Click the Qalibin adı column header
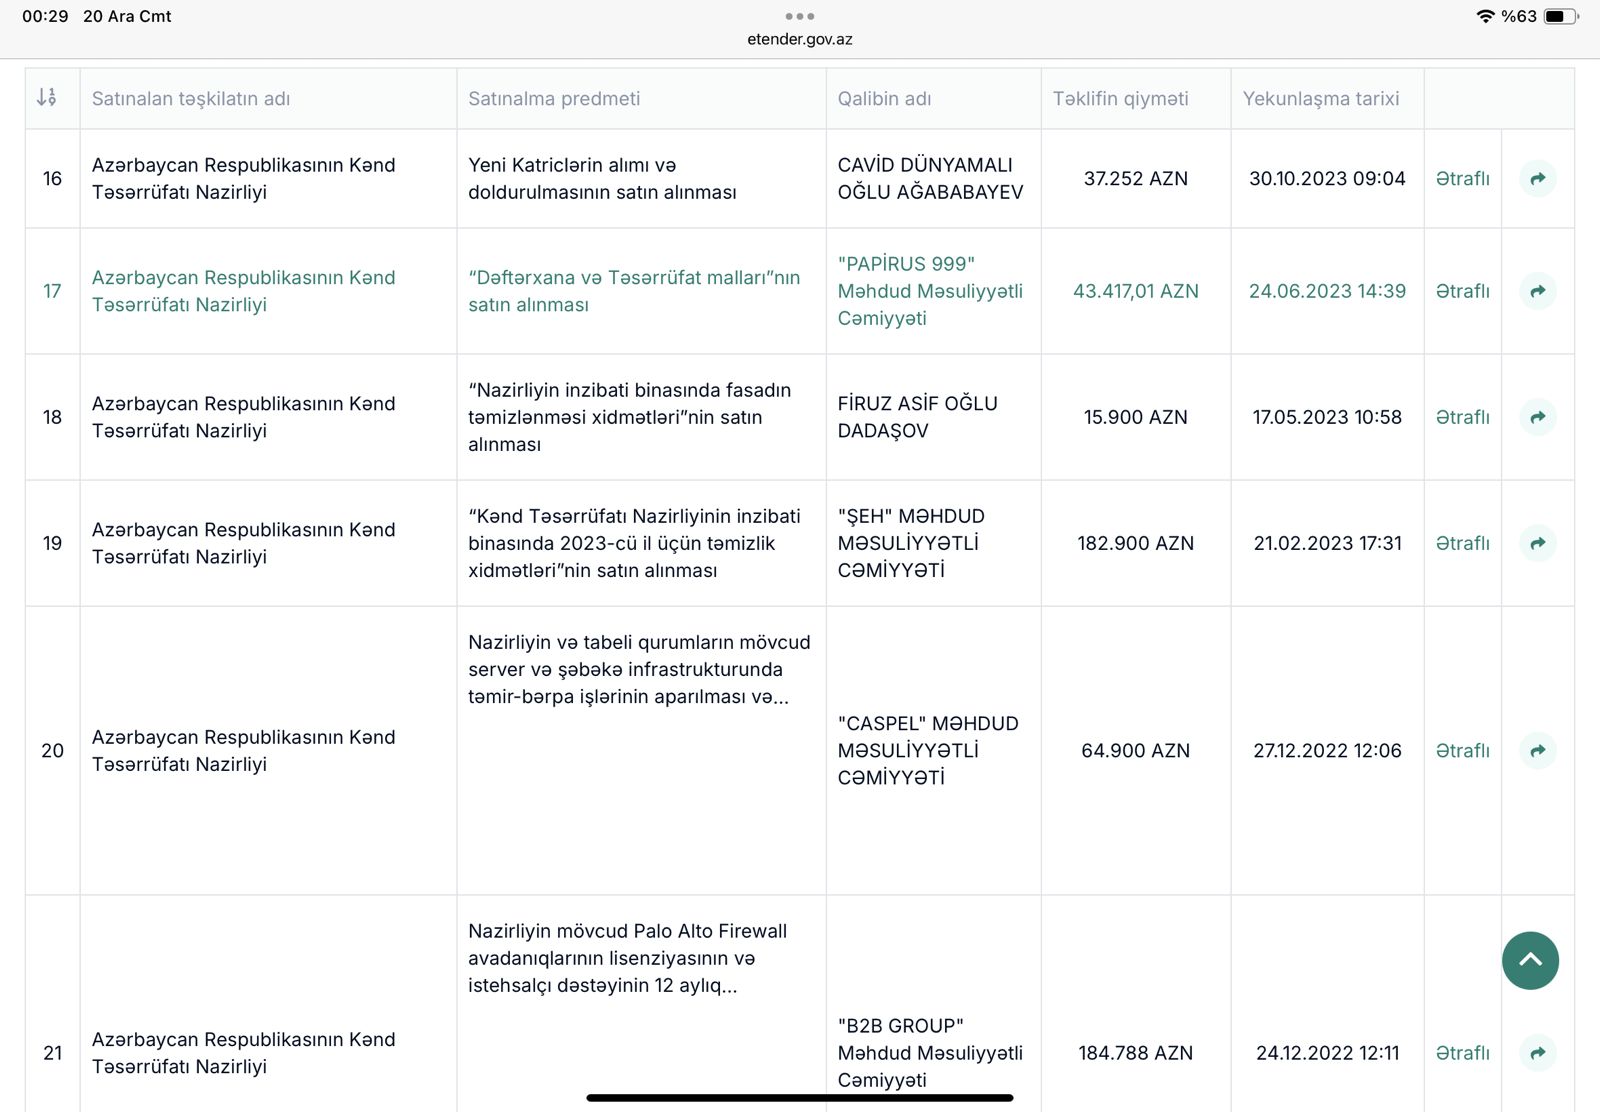 884,98
